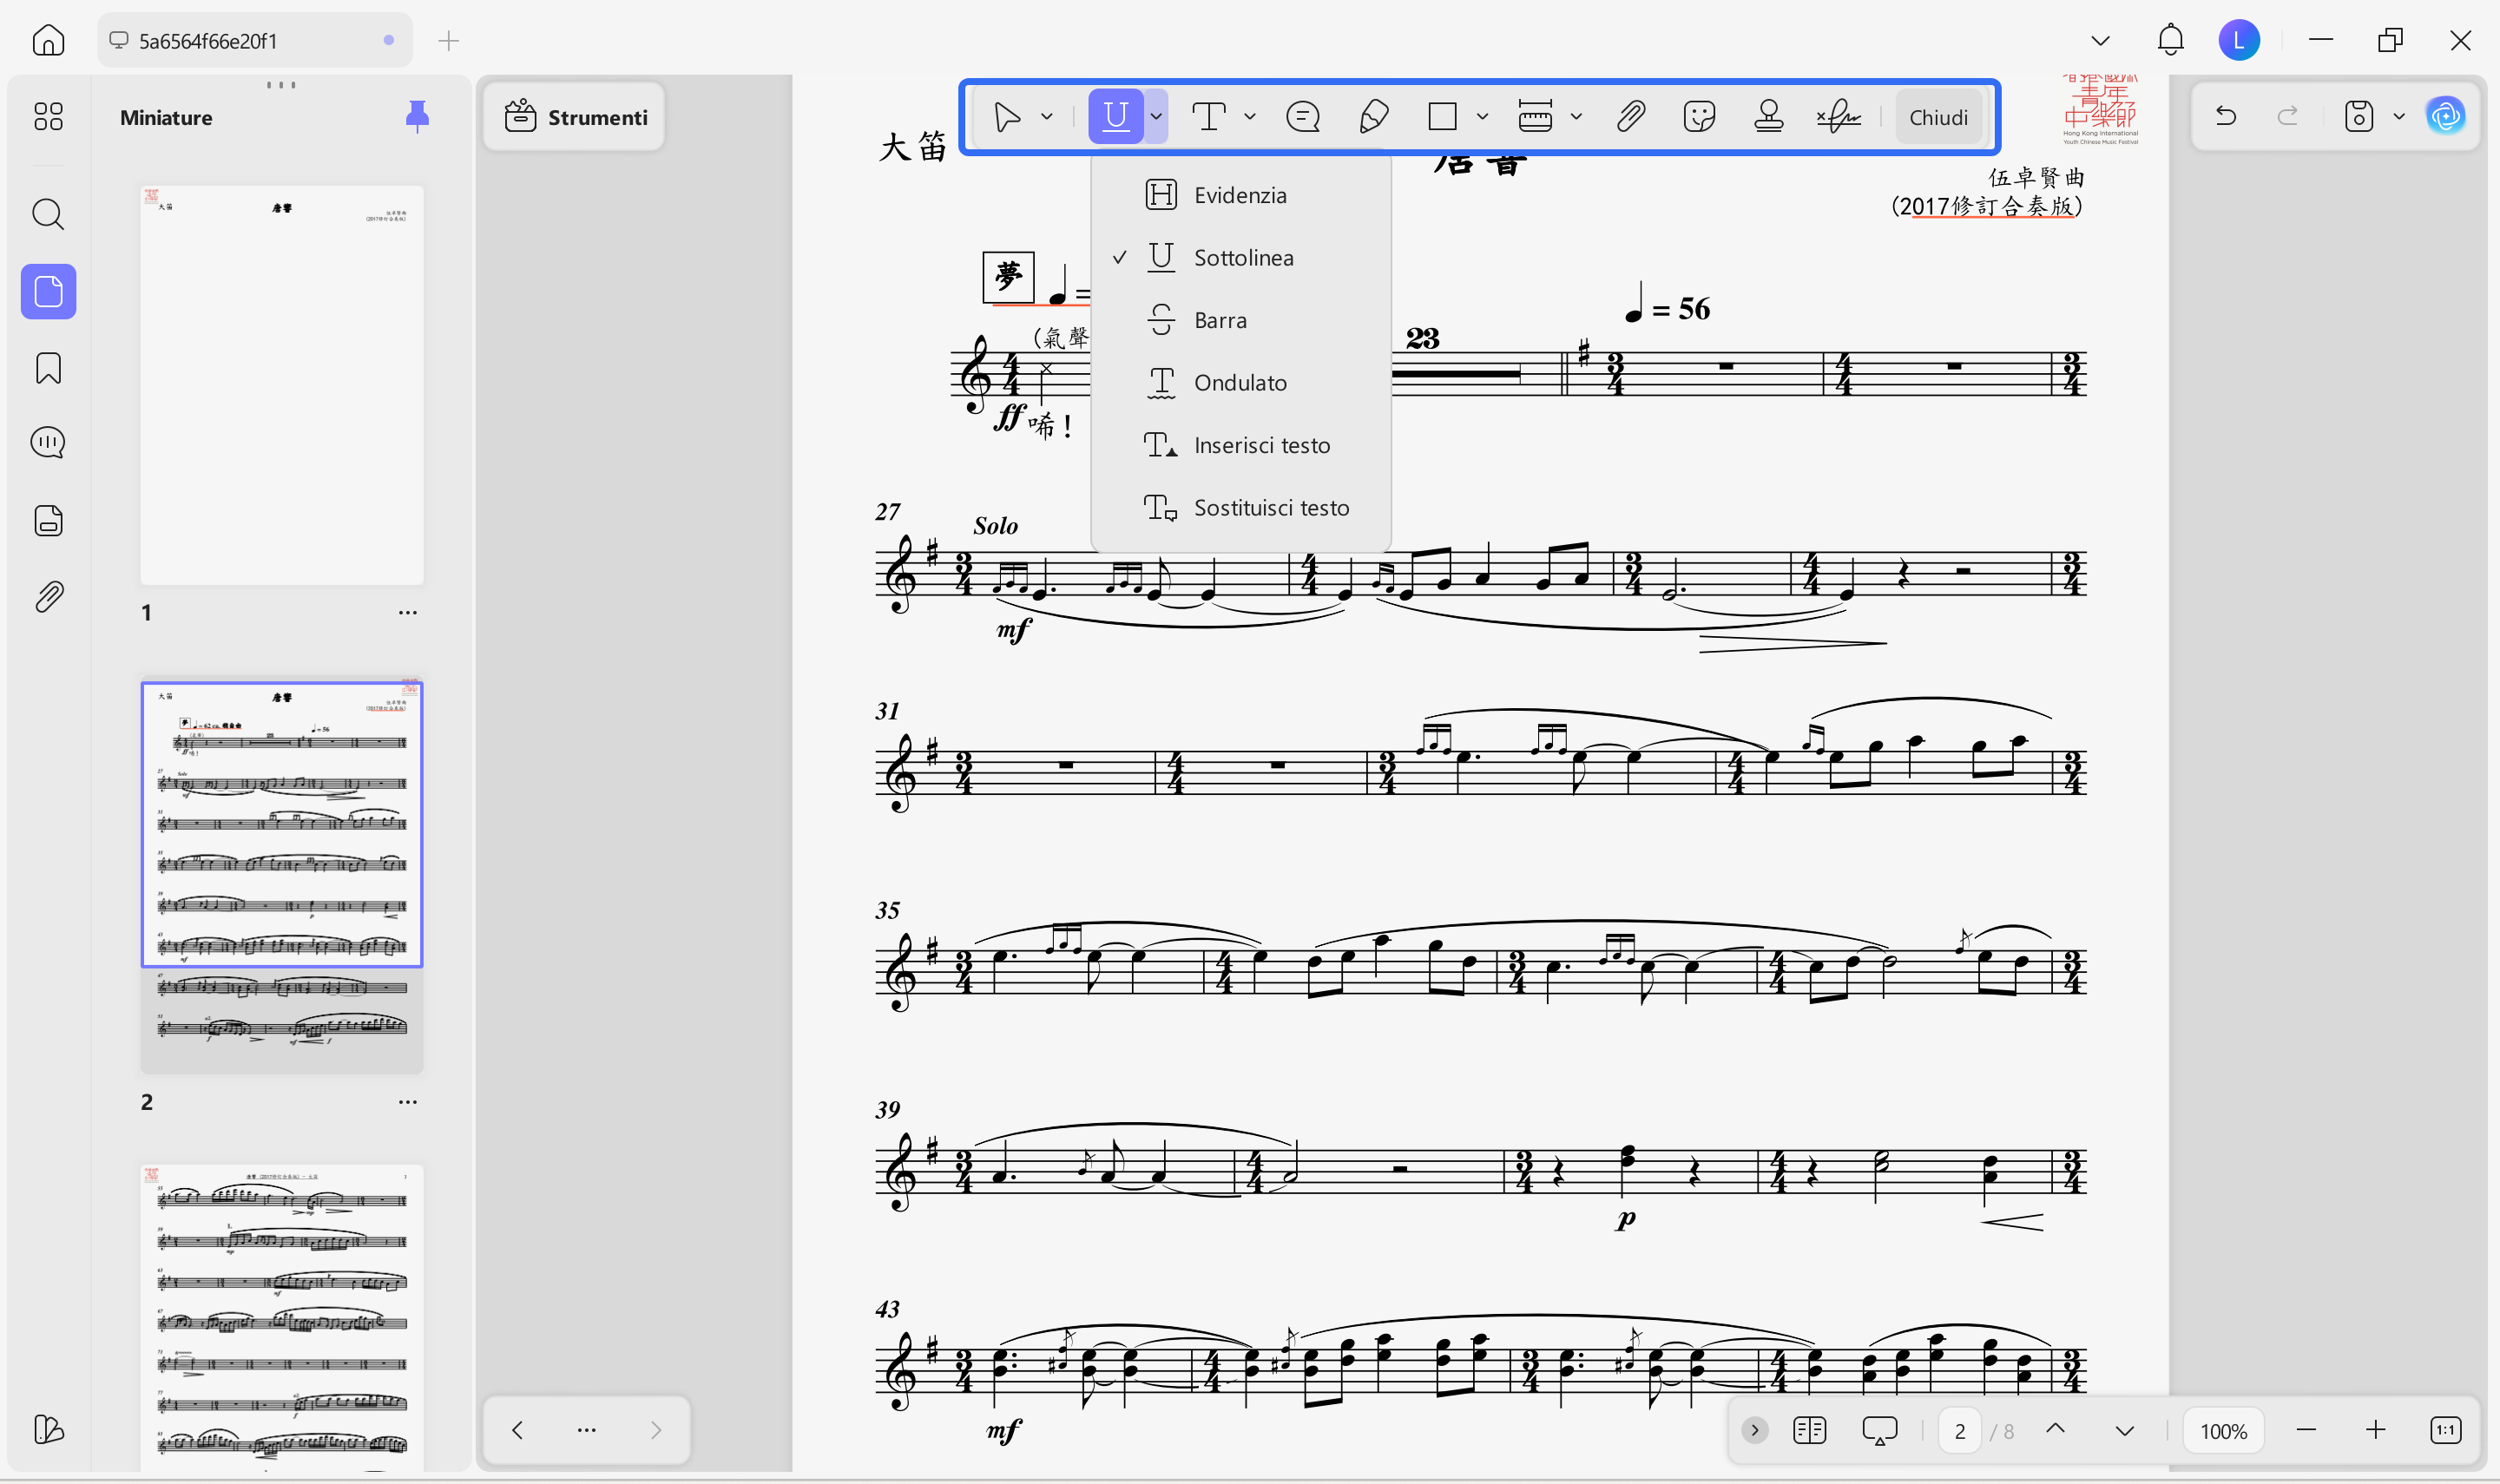The width and height of the screenshot is (2500, 1484).
Task: Open the attachments paperclip sidebar icon
Action: tap(48, 597)
